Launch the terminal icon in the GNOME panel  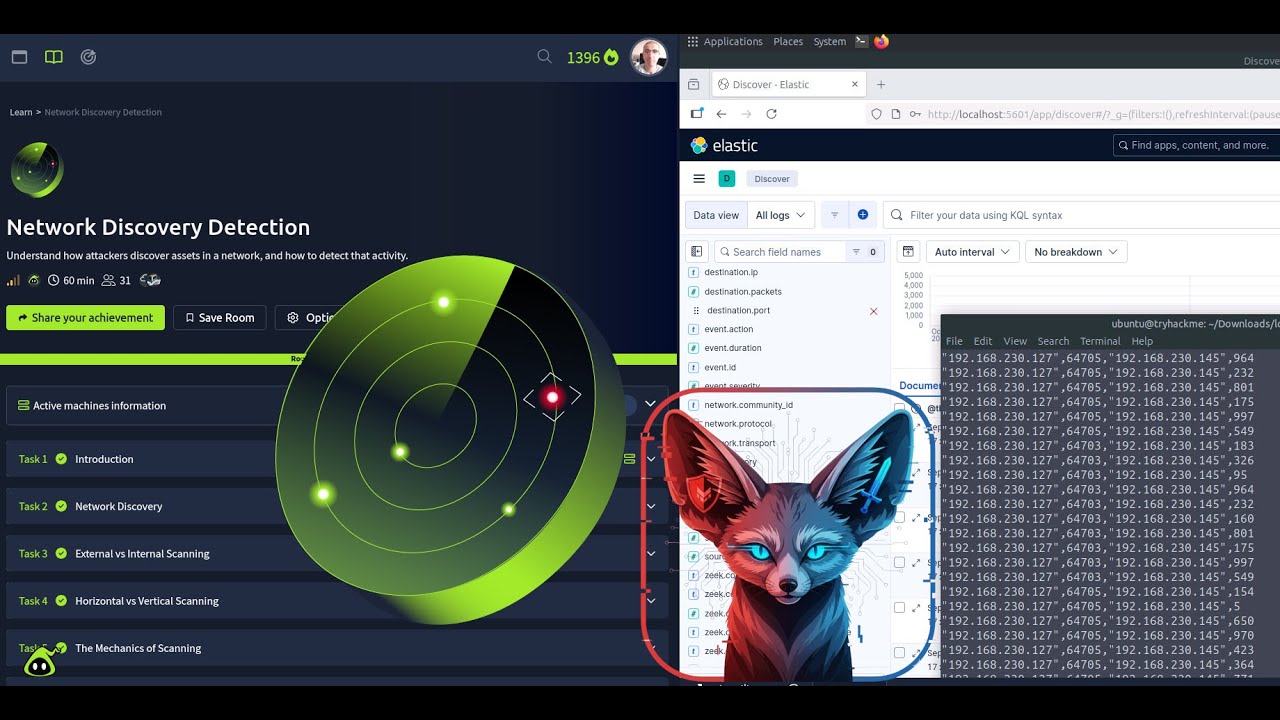(x=860, y=41)
